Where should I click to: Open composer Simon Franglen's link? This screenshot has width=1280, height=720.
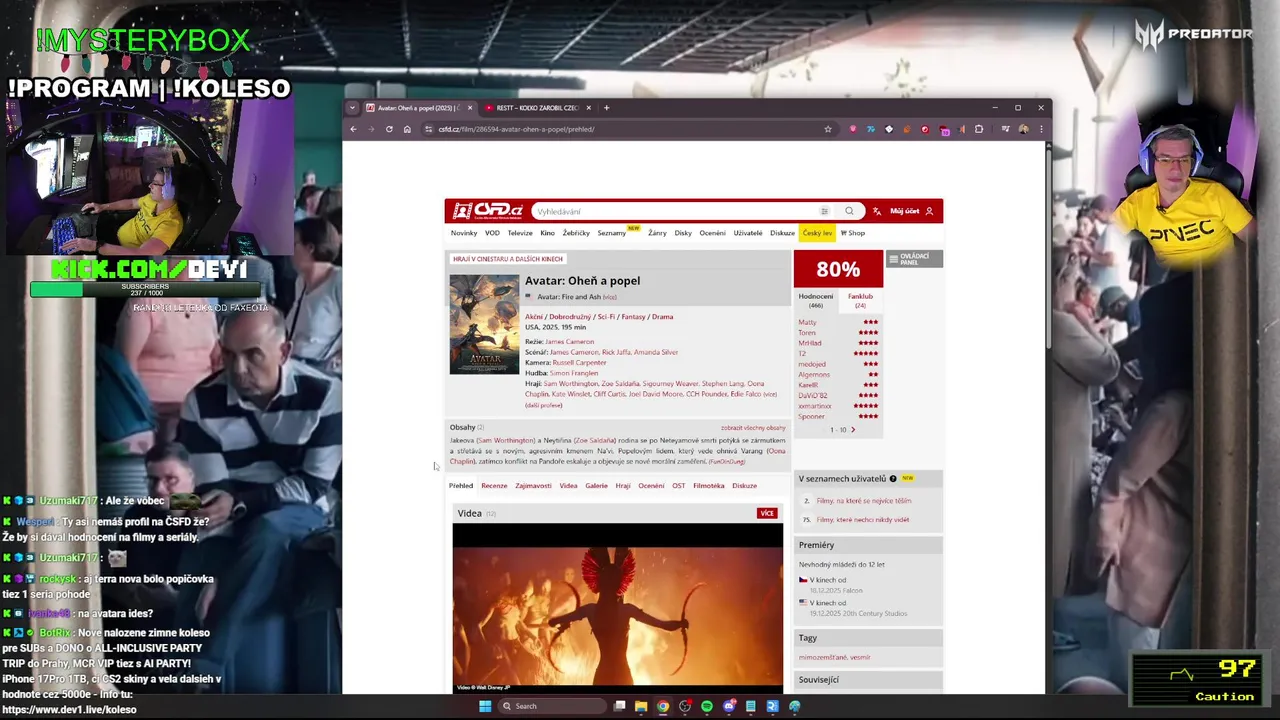pos(574,373)
